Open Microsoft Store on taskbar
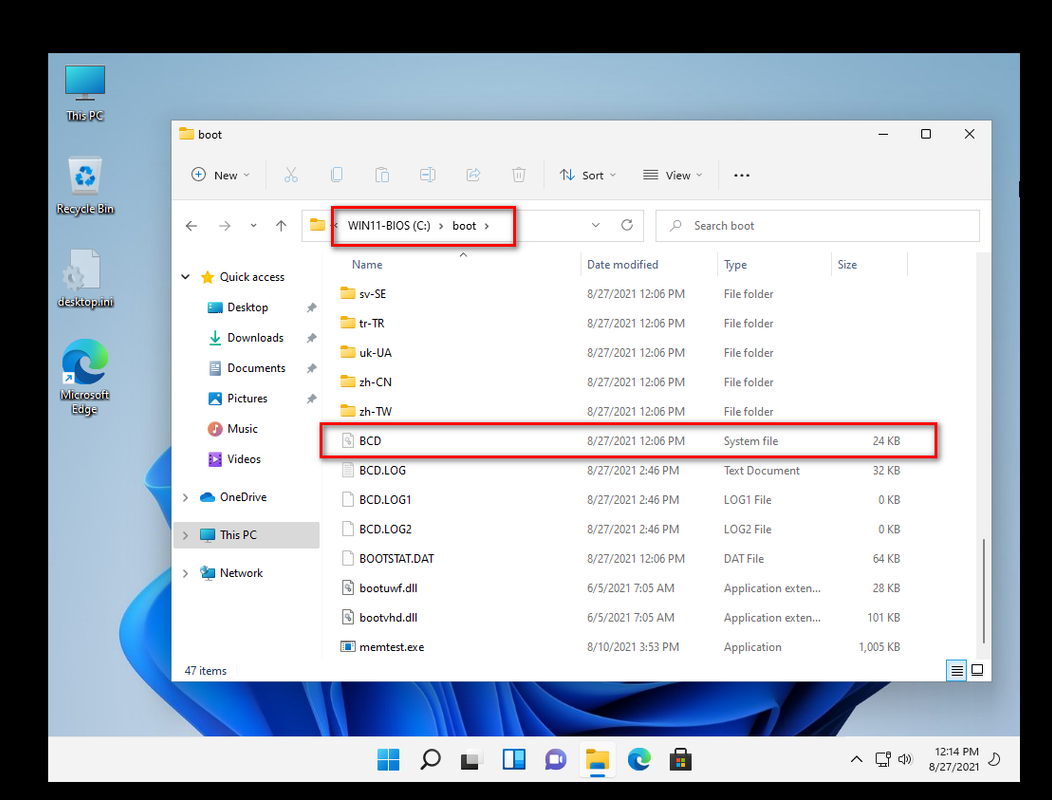Viewport: 1052px width, 800px height. (x=680, y=760)
